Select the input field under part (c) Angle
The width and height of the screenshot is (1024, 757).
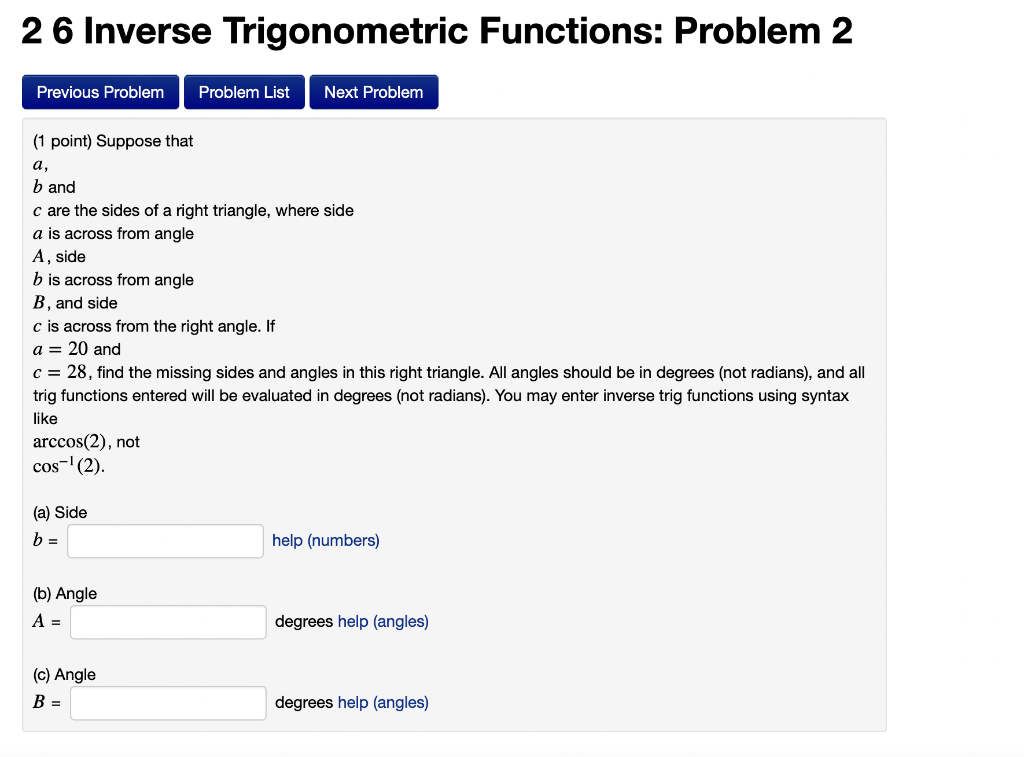pos(167,702)
